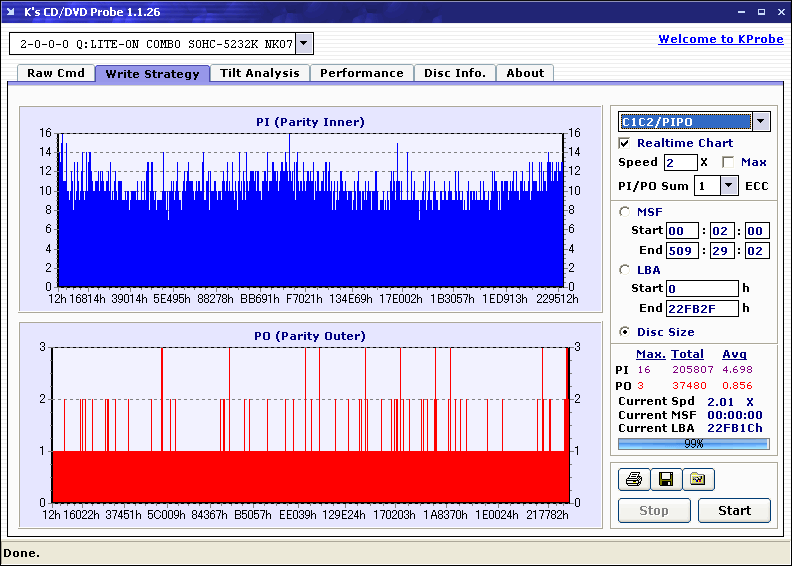The image size is (792, 566).
Task: Open the PI/PO Sum ECC dropdown
Action: coord(728,186)
